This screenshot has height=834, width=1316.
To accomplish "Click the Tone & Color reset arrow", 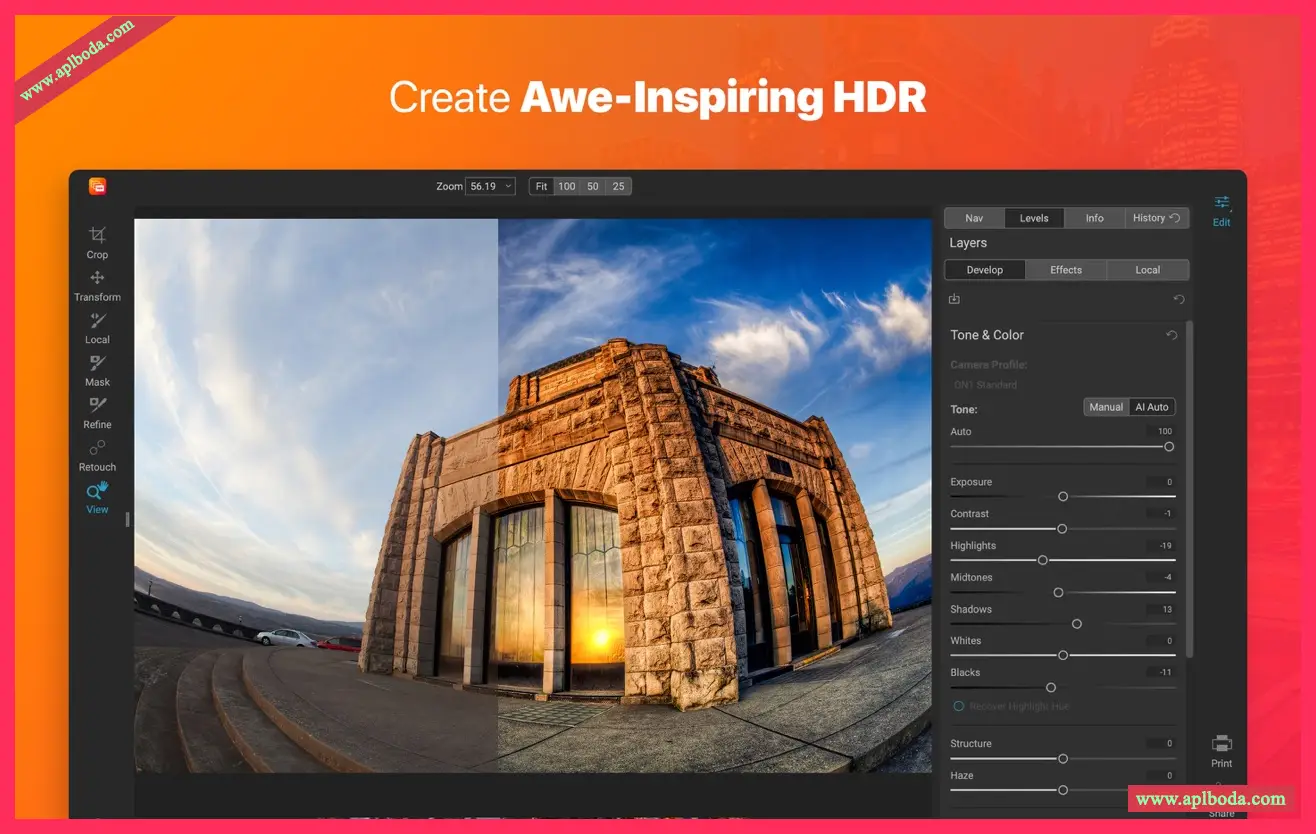I will (1171, 335).
